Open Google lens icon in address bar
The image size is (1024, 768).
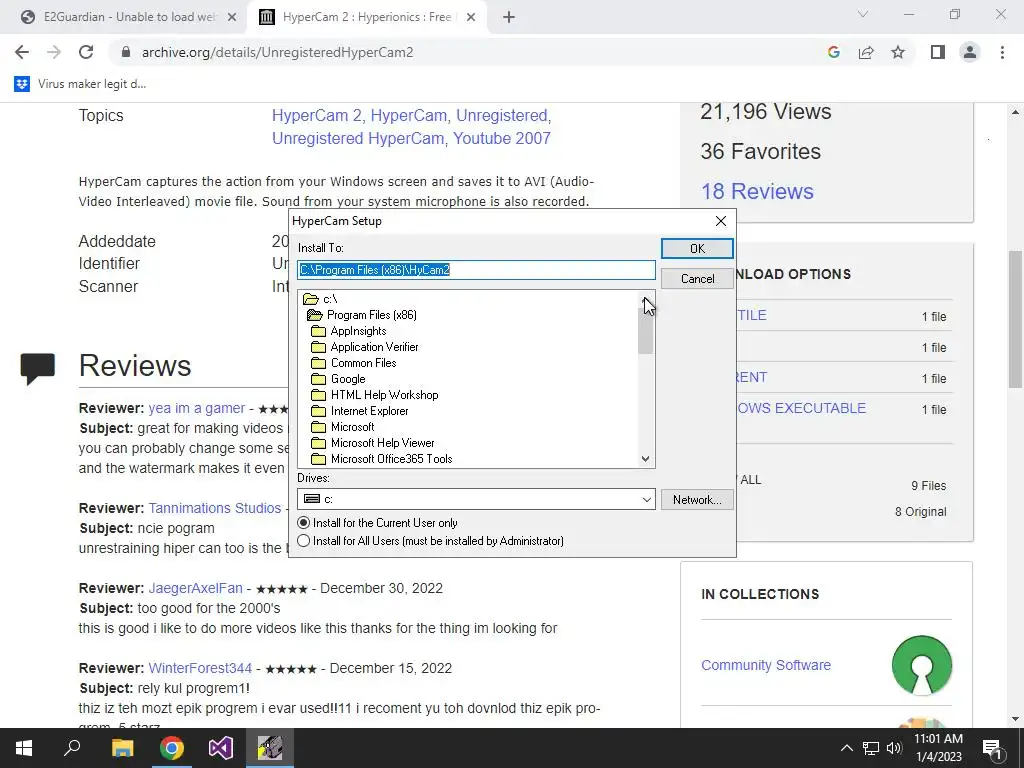(833, 52)
